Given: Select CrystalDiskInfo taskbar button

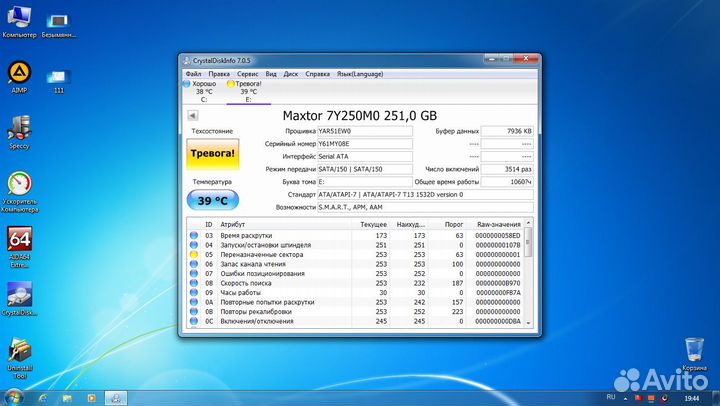Looking at the screenshot, I should coord(116,398).
